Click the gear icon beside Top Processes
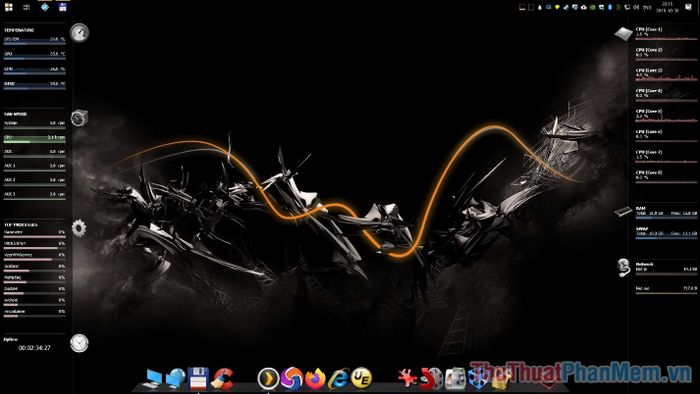The image size is (700, 394). pos(79,228)
